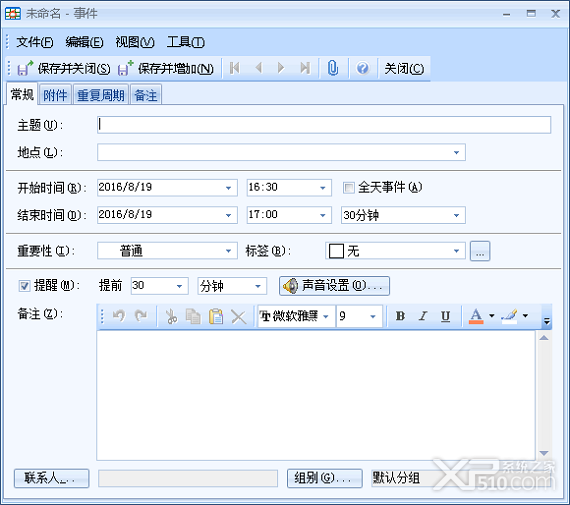
Task: Click the paste clipboard icon
Action: click(216, 316)
